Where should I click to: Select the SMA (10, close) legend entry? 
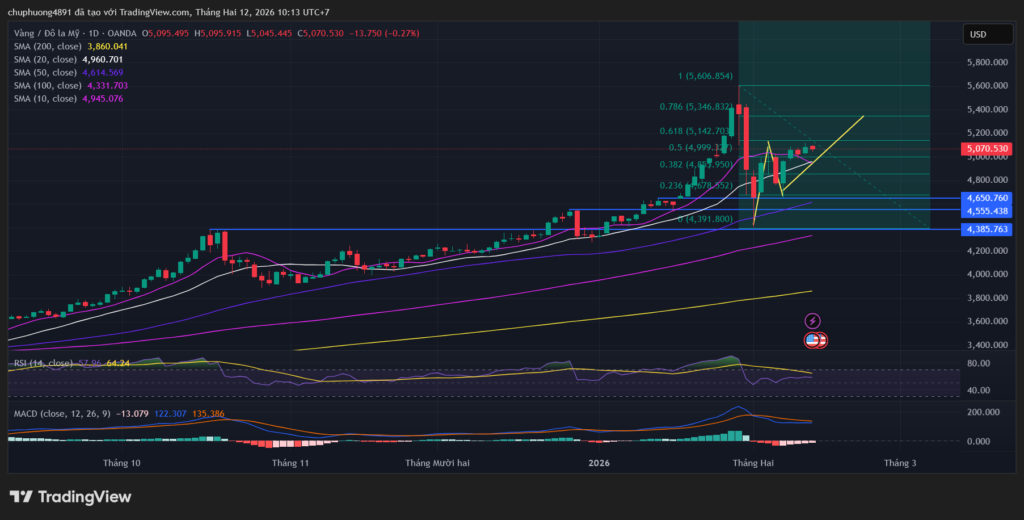coord(43,98)
